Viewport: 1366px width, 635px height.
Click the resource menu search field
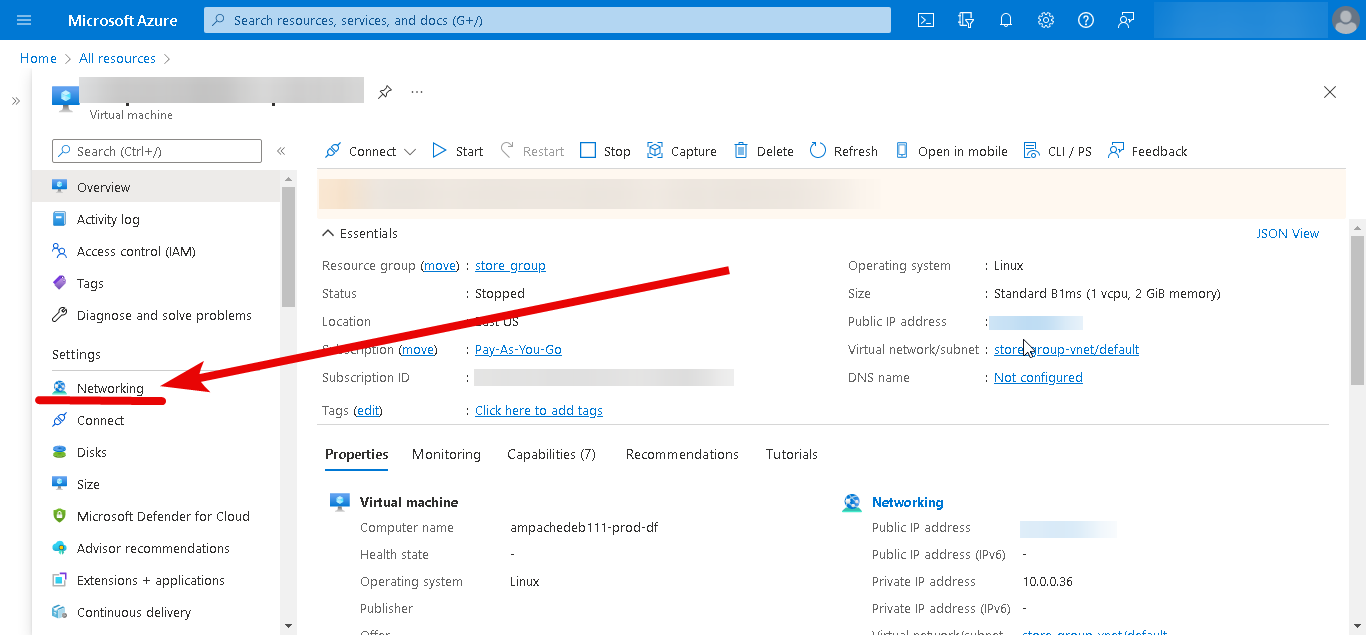(157, 151)
